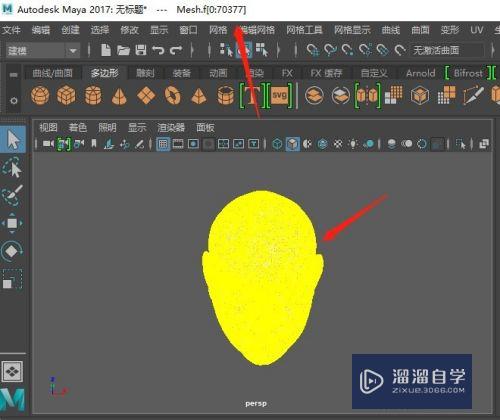
Task: Open the shelf options gear menu
Action: [x=14, y=100]
